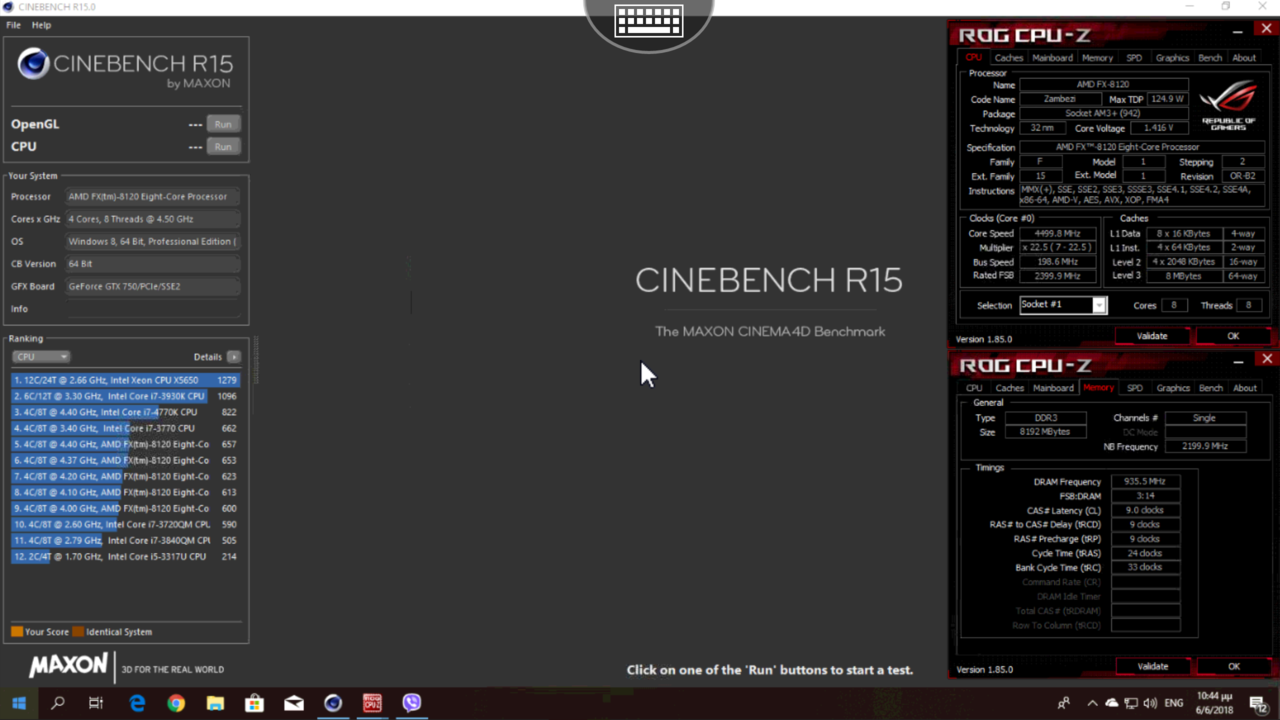This screenshot has width=1280, height=720.
Task: Open Caches tab in lower CPU-Z window
Action: pyautogui.click(x=1009, y=388)
